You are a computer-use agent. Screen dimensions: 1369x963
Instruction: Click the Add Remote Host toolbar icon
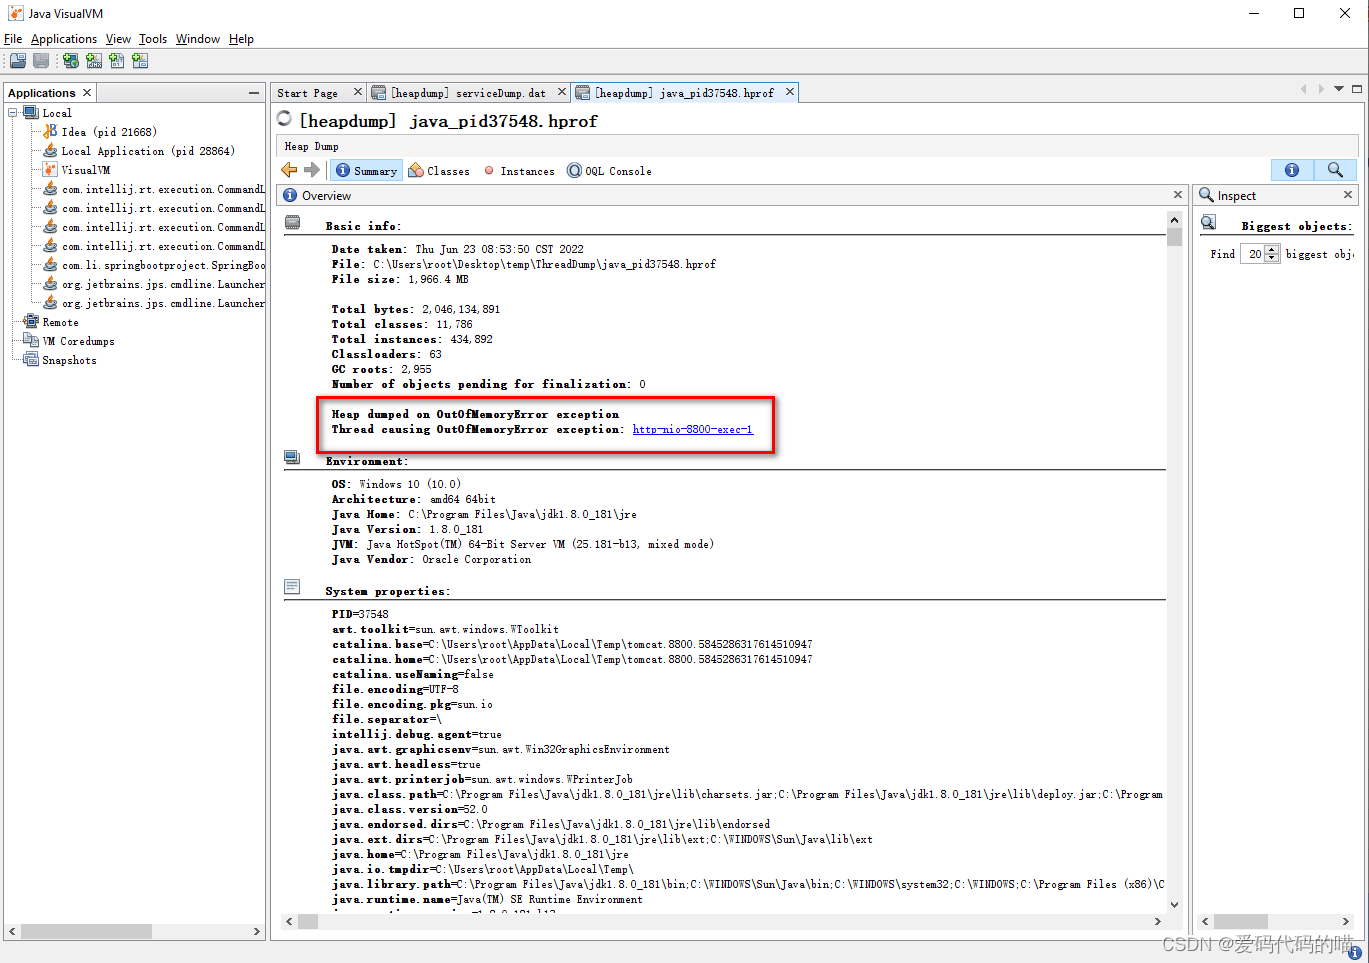(70, 61)
